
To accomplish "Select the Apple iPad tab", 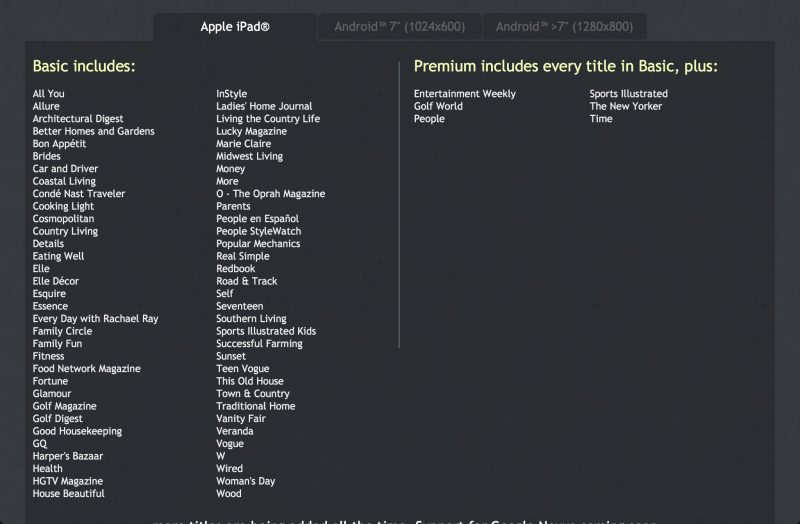I will [235, 27].
